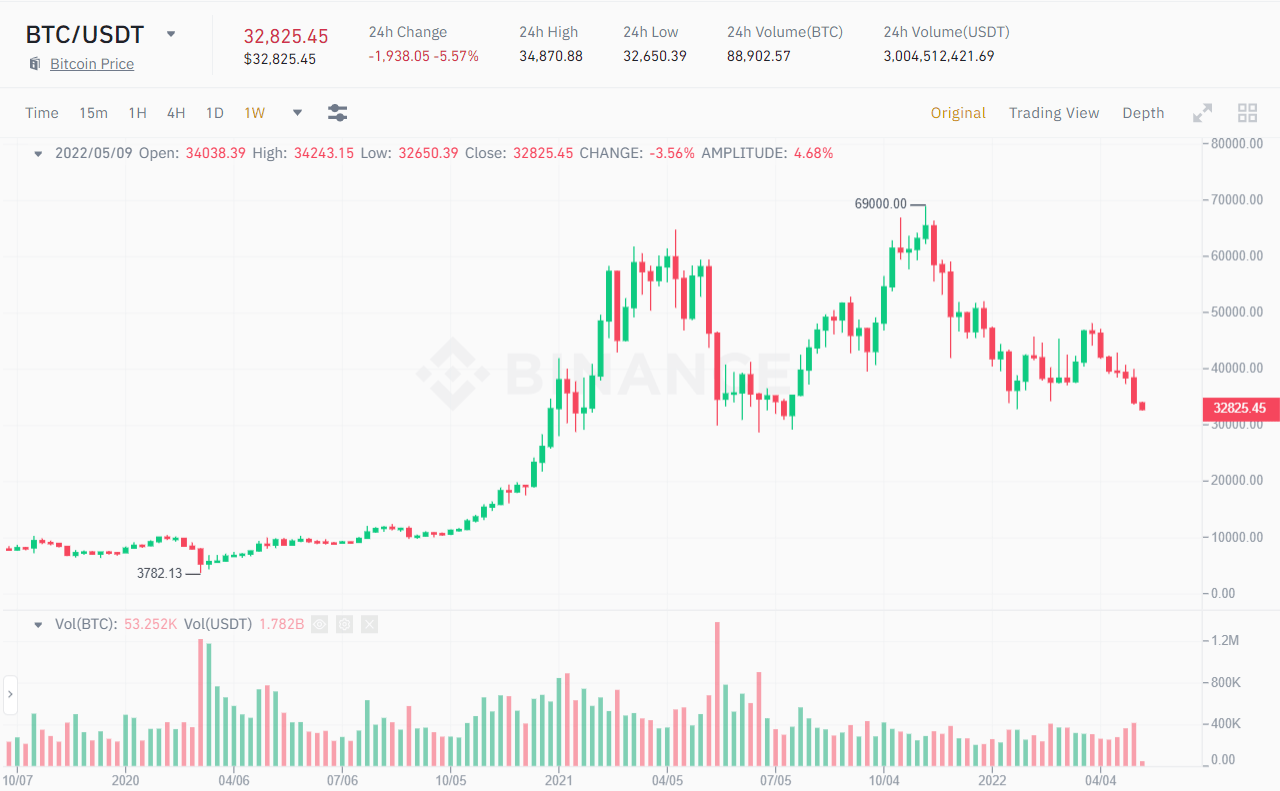The height and width of the screenshot is (791, 1280).
Task: Open the technical indicator settings icon
Action: [x=337, y=113]
